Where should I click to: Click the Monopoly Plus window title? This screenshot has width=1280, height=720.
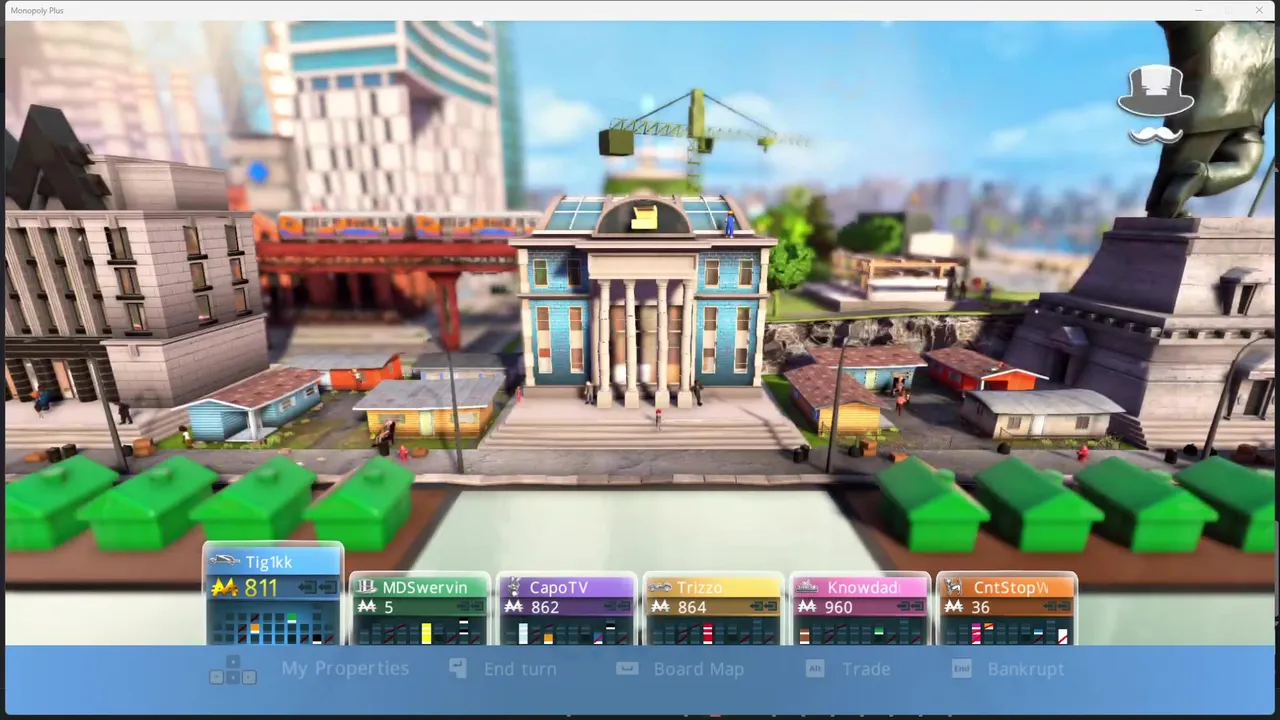(37, 10)
